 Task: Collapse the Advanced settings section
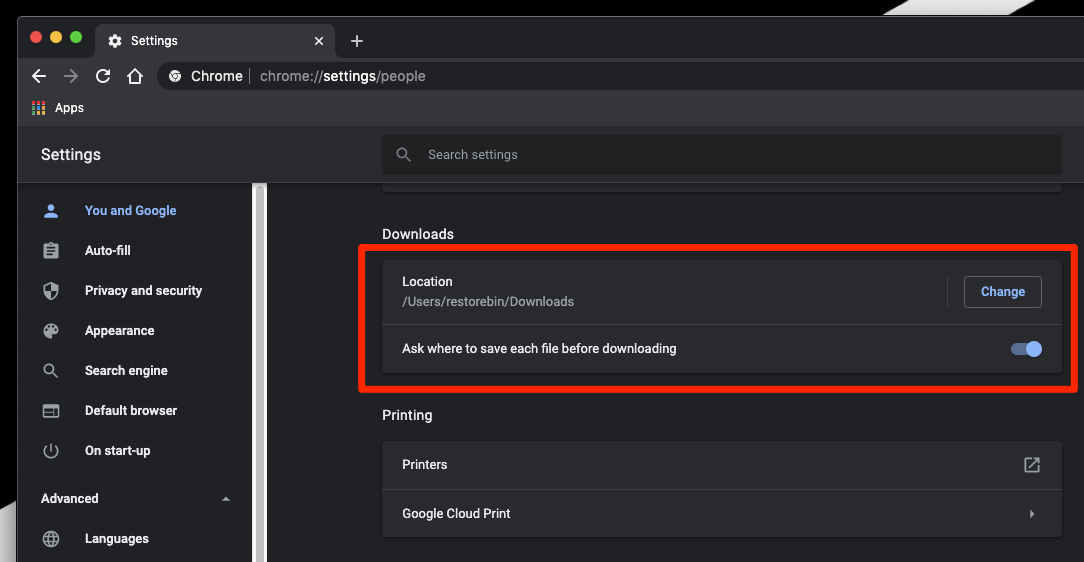(x=225, y=498)
